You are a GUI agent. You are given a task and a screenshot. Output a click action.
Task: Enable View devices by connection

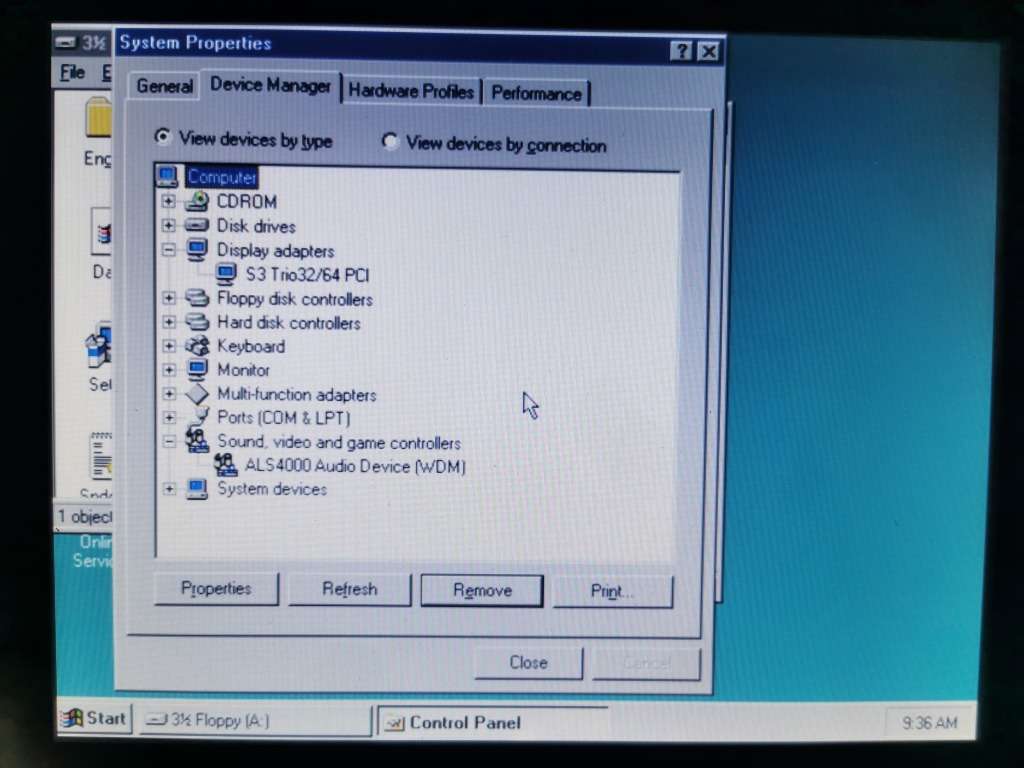click(x=390, y=141)
